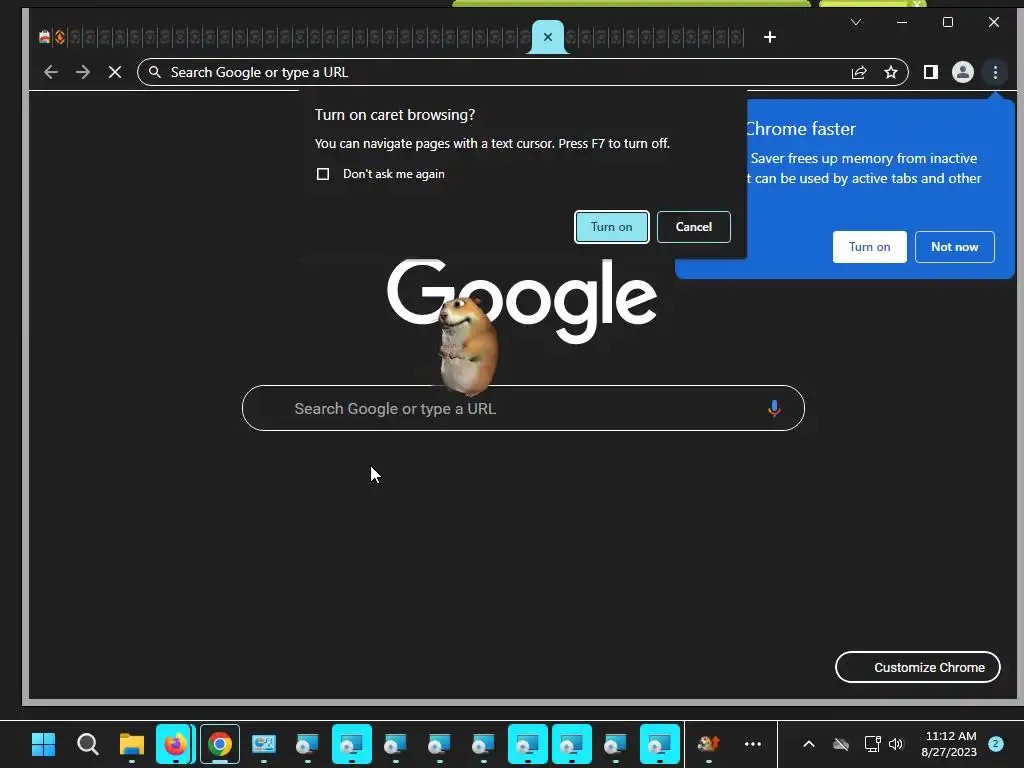Click into the top address bar field
Screen dimensions: 1024x768
click(522, 72)
